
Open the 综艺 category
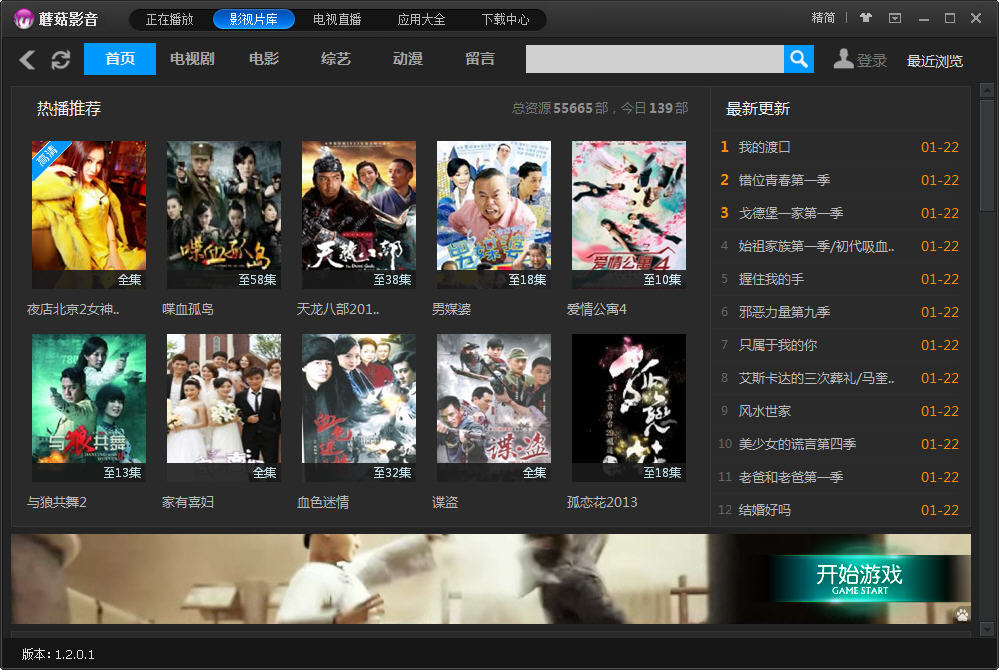(x=336, y=59)
